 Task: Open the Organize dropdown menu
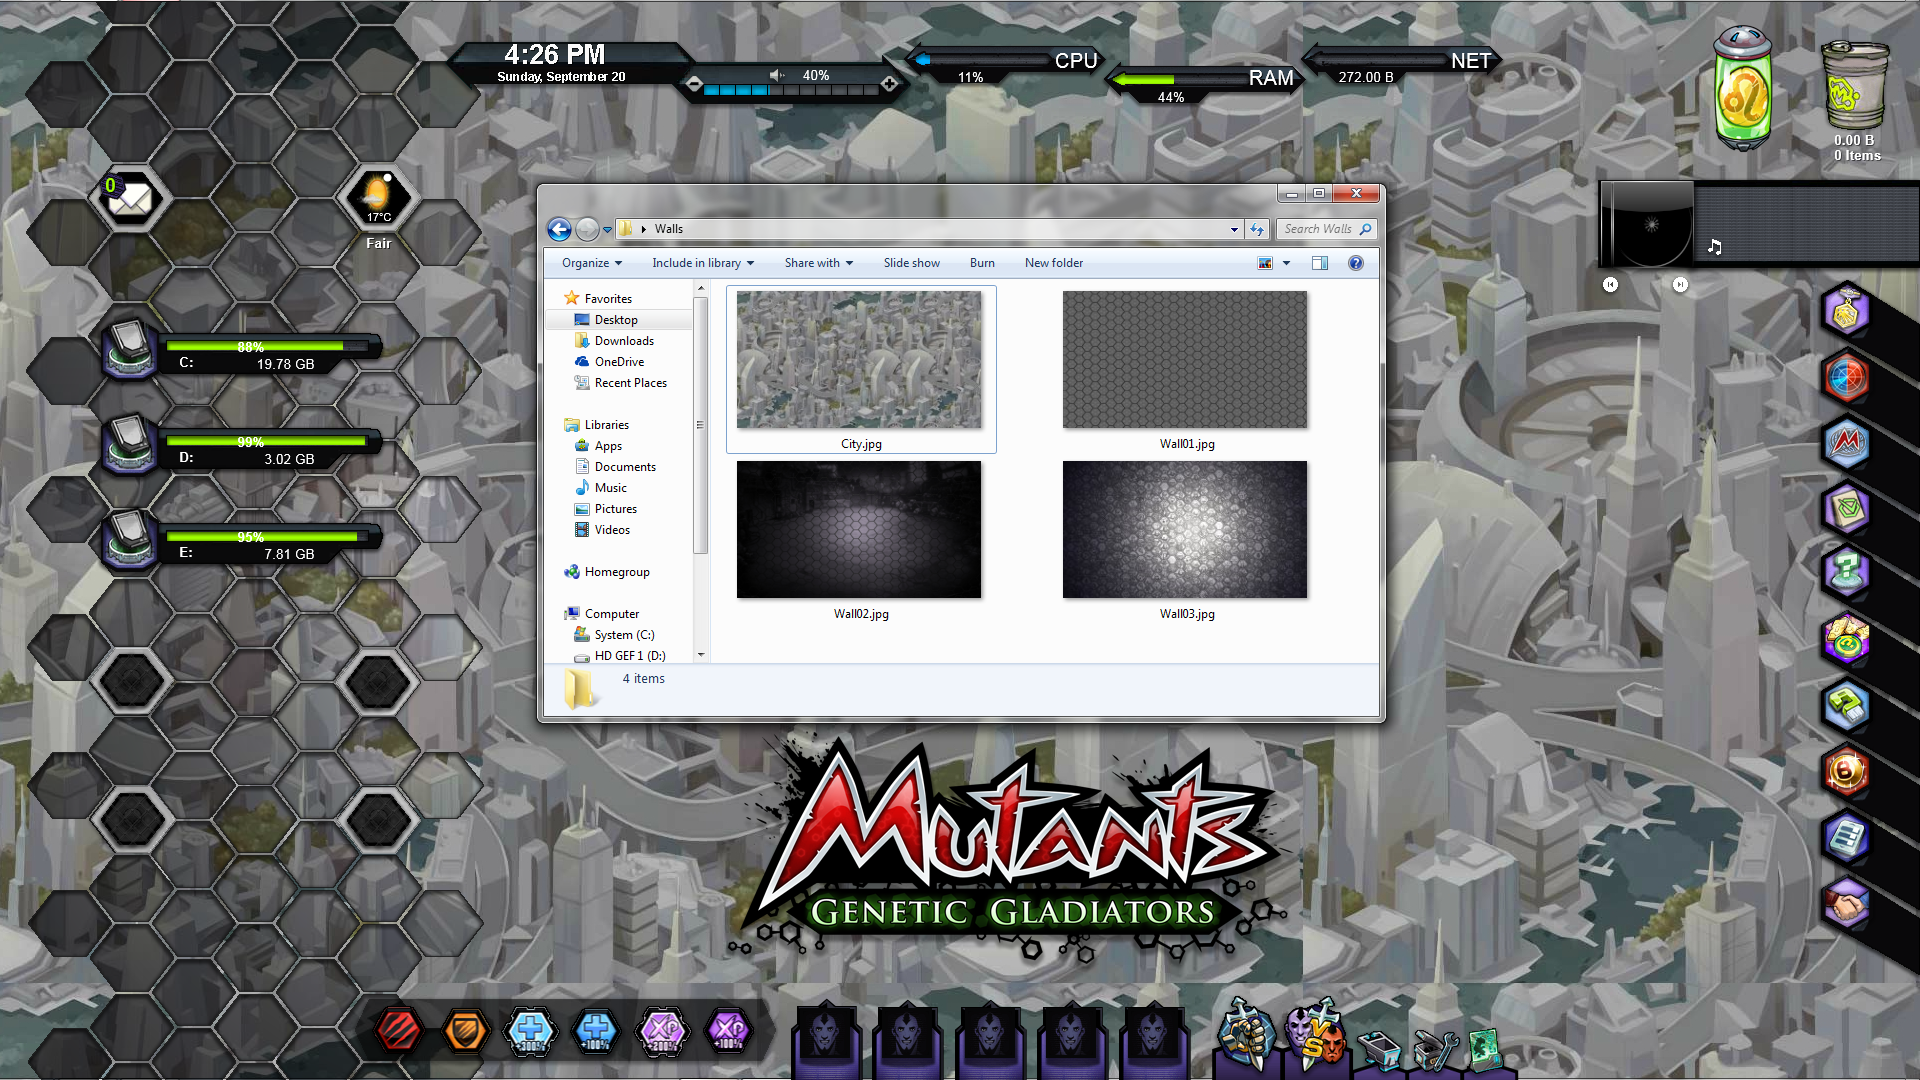click(x=592, y=263)
